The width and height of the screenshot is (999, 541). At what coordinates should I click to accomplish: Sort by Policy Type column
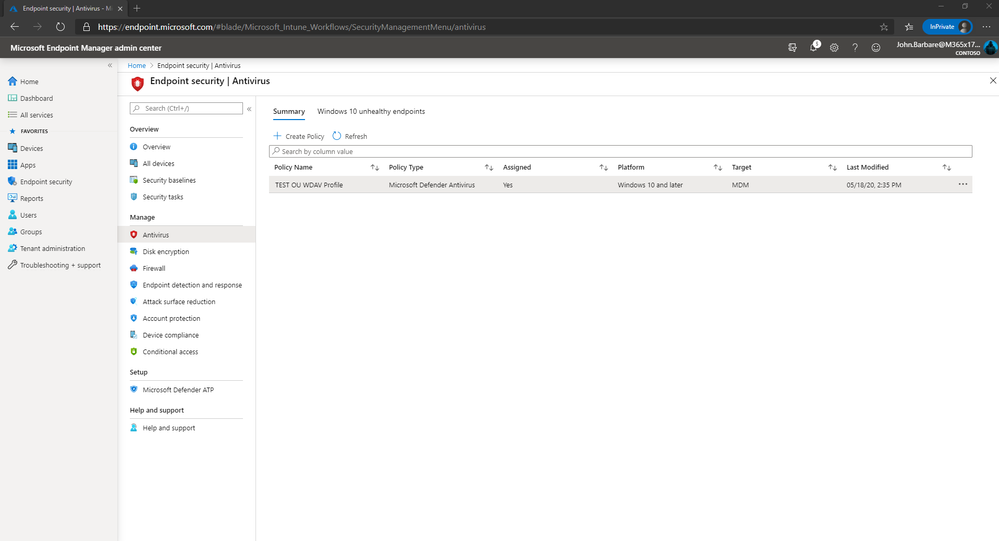coord(489,168)
